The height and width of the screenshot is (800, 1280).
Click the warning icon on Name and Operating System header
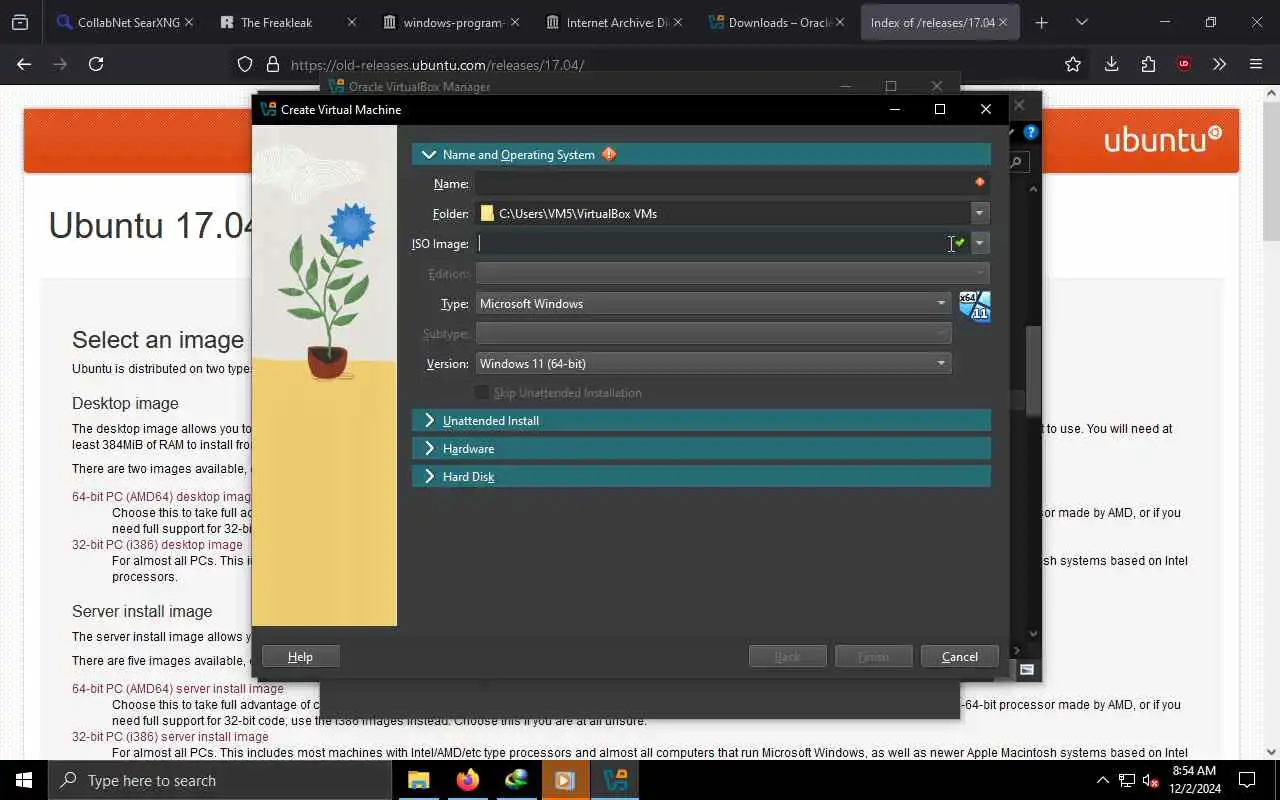click(x=609, y=154)
